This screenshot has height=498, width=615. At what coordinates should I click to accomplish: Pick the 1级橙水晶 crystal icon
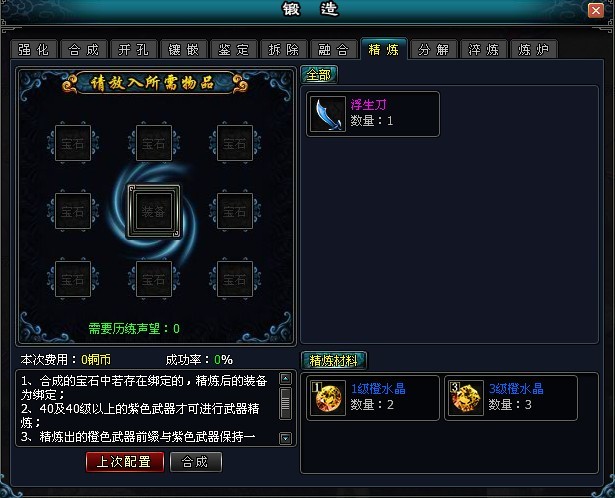click(x=328, y=398)
